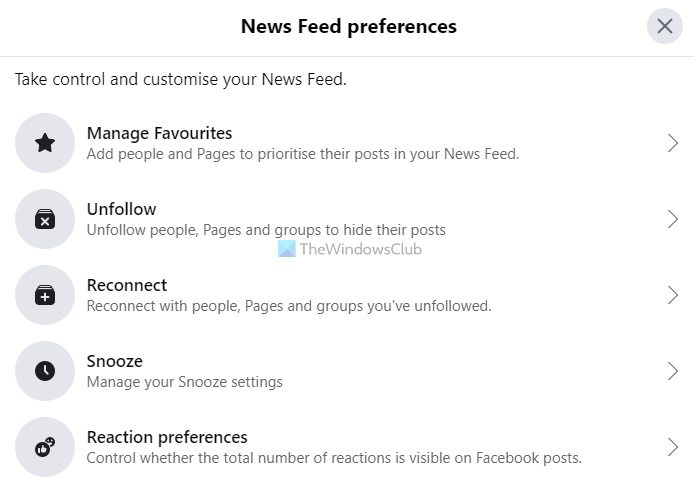Click the Reaction preferences thumbs-up icon
Screen dimensions: 700x497
[x=45, y=447]
